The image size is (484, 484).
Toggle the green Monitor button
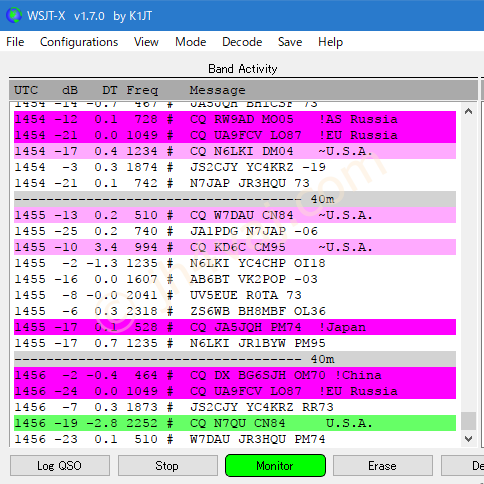(275, 465)
